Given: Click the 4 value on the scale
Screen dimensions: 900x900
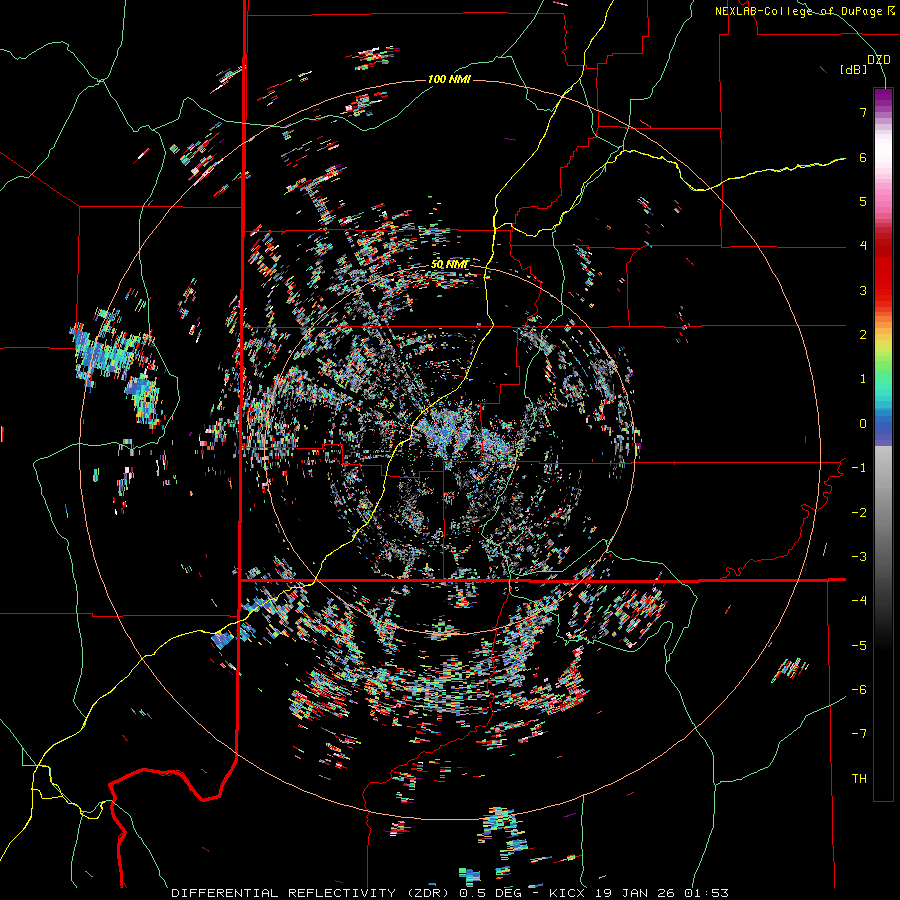Looking at the screenshot, I should [x=863, y=246].
